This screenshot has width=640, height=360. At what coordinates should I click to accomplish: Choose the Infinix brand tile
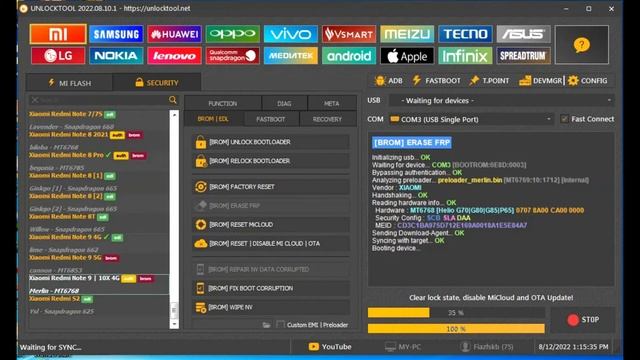465,56
